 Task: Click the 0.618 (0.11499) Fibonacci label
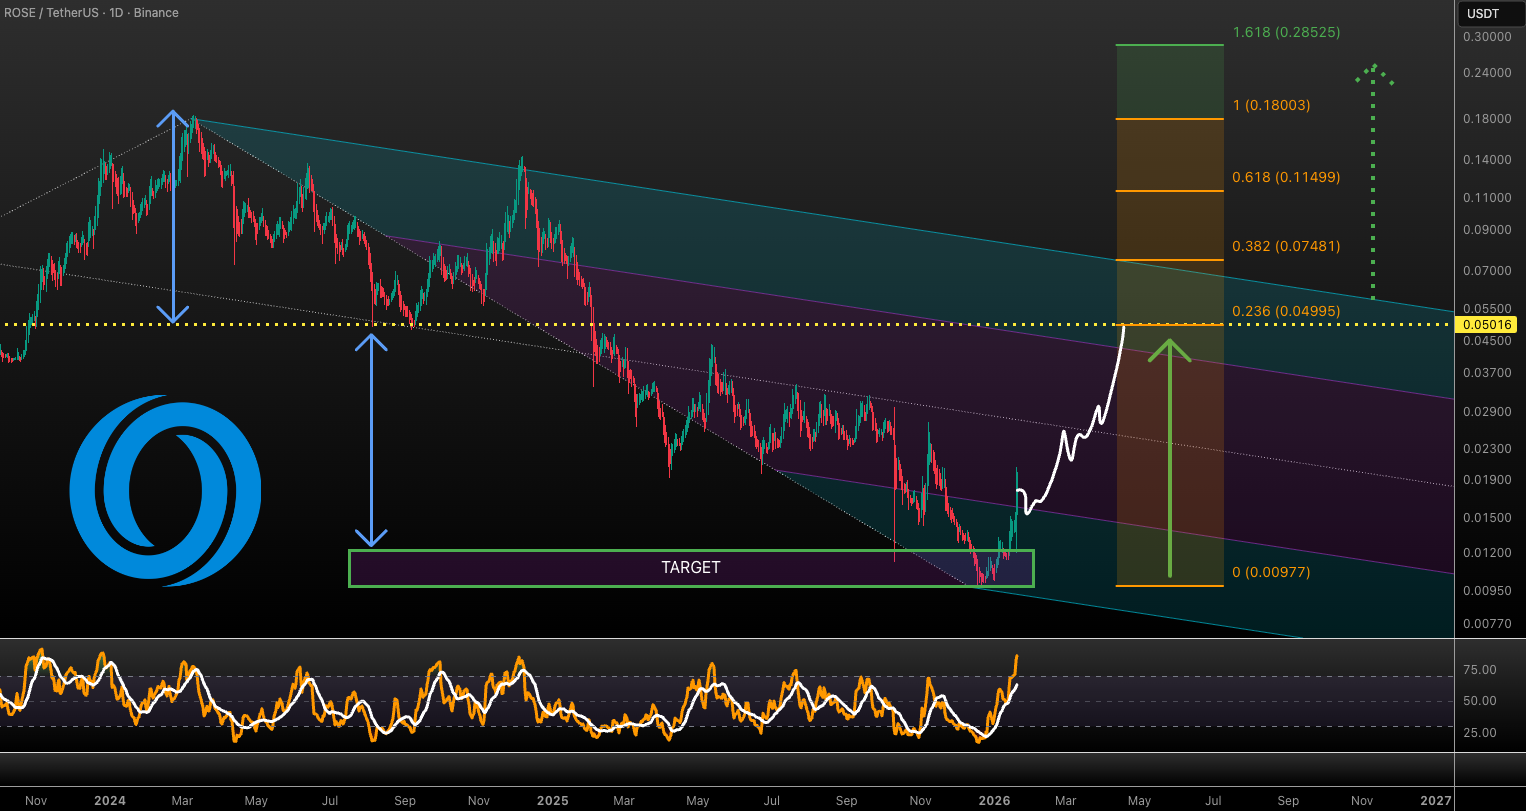click(1286, 177)
